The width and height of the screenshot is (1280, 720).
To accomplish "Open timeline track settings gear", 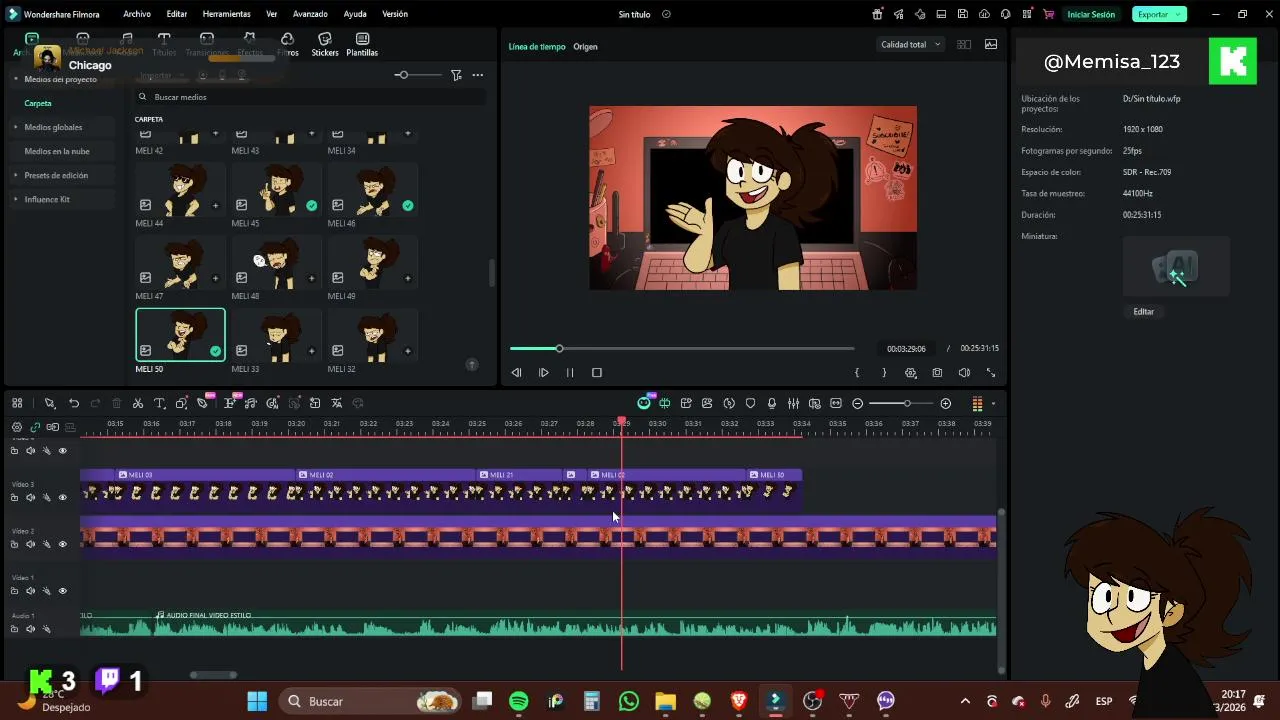I will (17, 427).
